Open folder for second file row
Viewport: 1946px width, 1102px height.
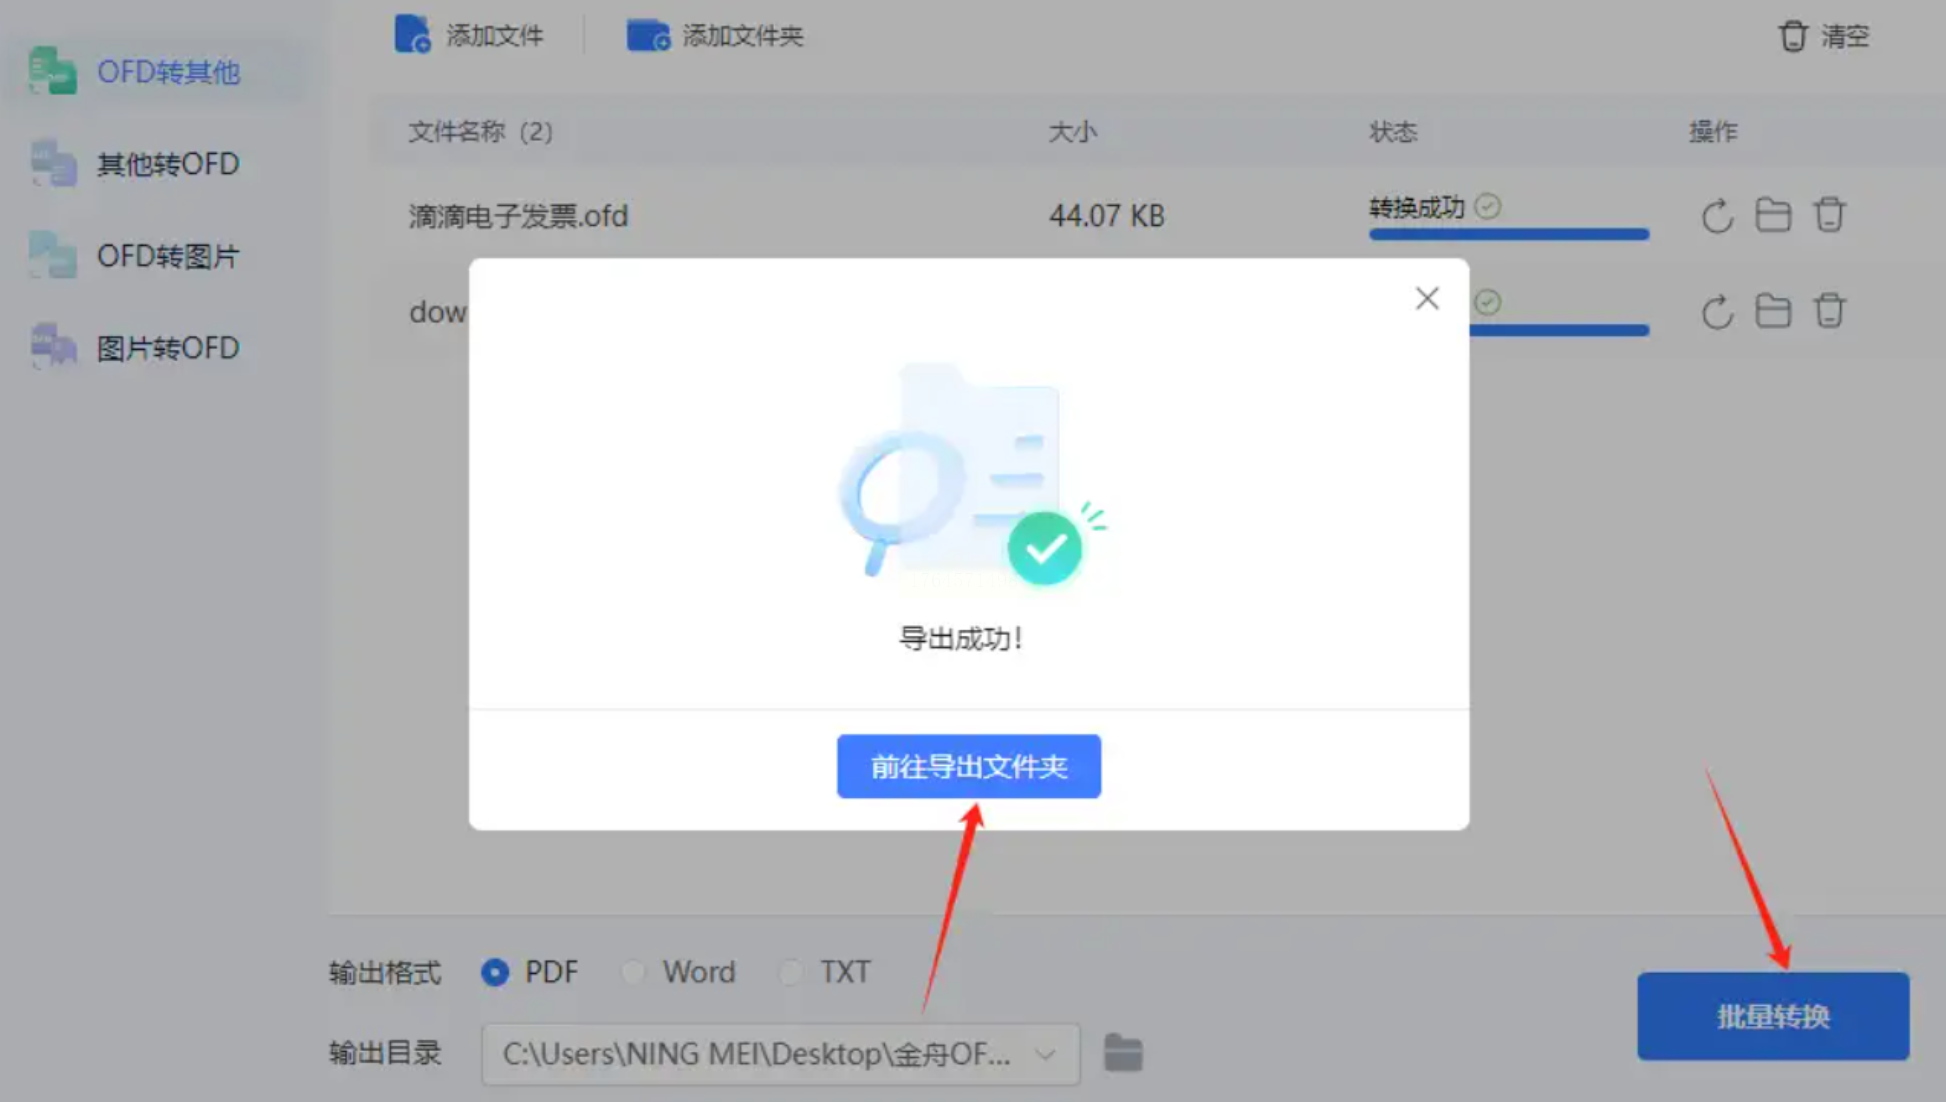pos(1773,311)
